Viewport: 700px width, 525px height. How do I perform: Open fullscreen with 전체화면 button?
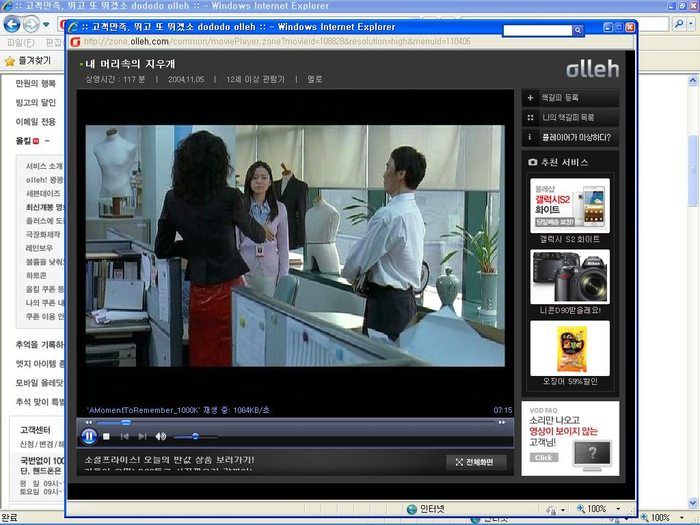[x=475, y=462]
